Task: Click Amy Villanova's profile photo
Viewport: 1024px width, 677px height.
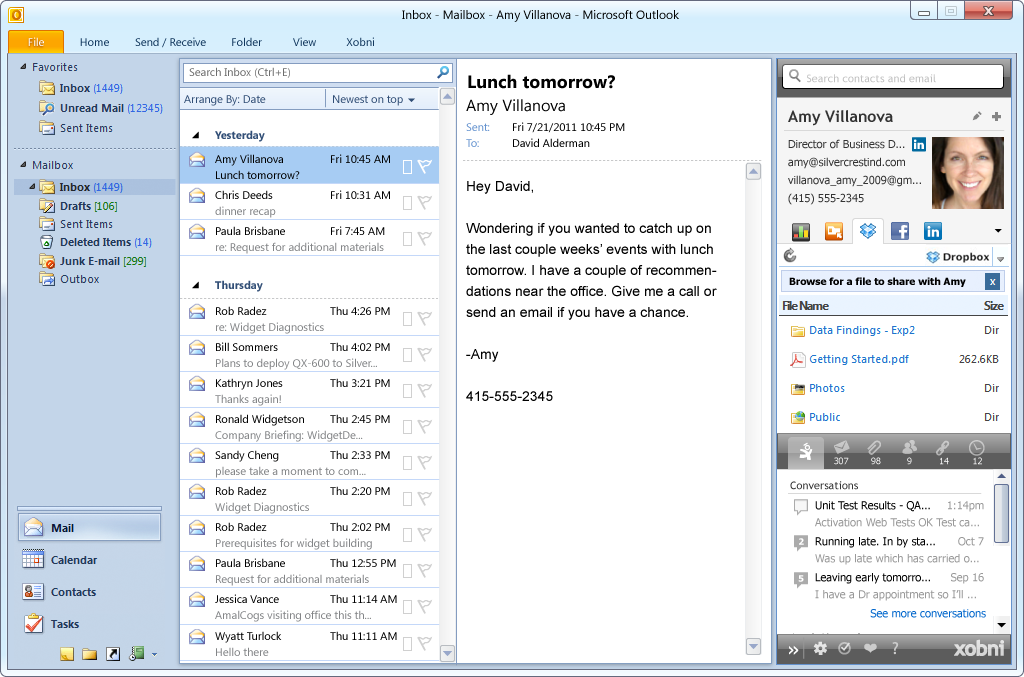Action: pos(968,173)
